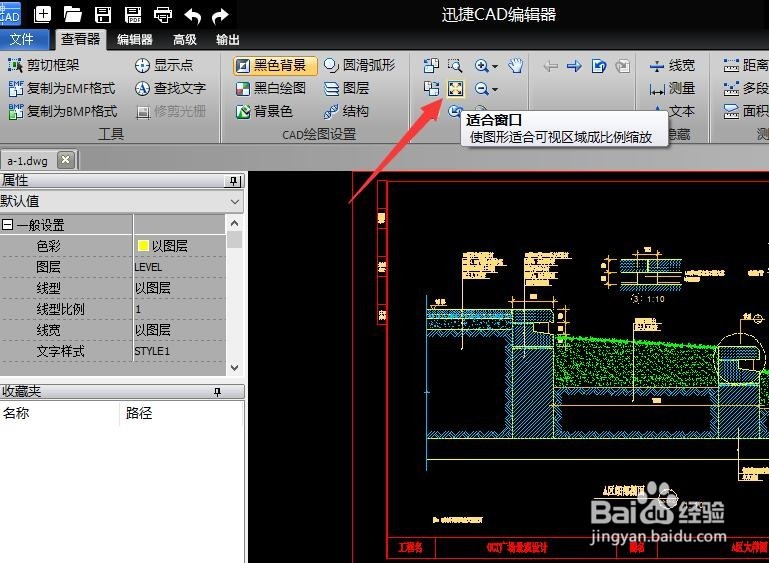Toggle the 黑色背景 black background option
This screenshot has height=563, width=769.
[275, 65]
